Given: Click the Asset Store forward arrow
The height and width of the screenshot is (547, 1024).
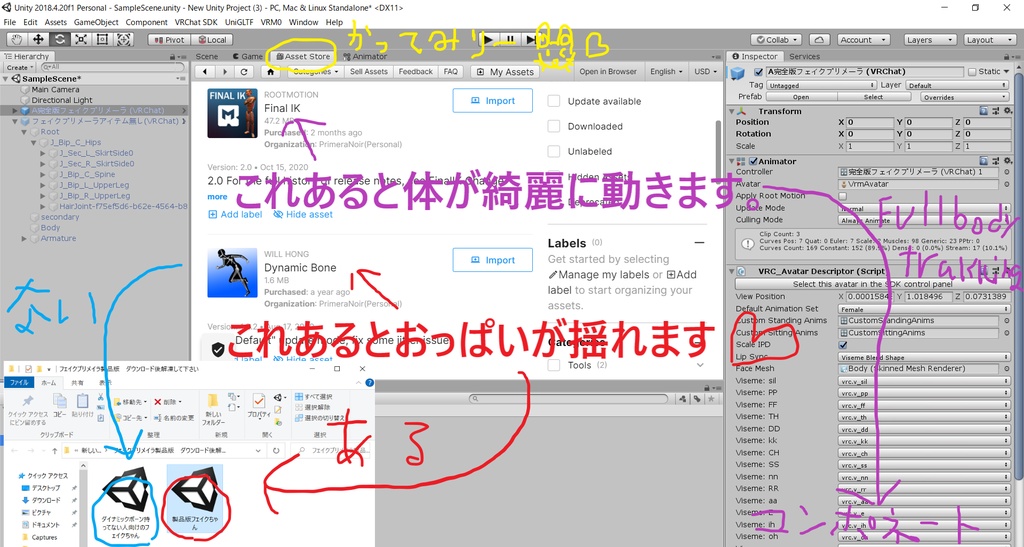Looking at the screenshot, I should 225,72.
